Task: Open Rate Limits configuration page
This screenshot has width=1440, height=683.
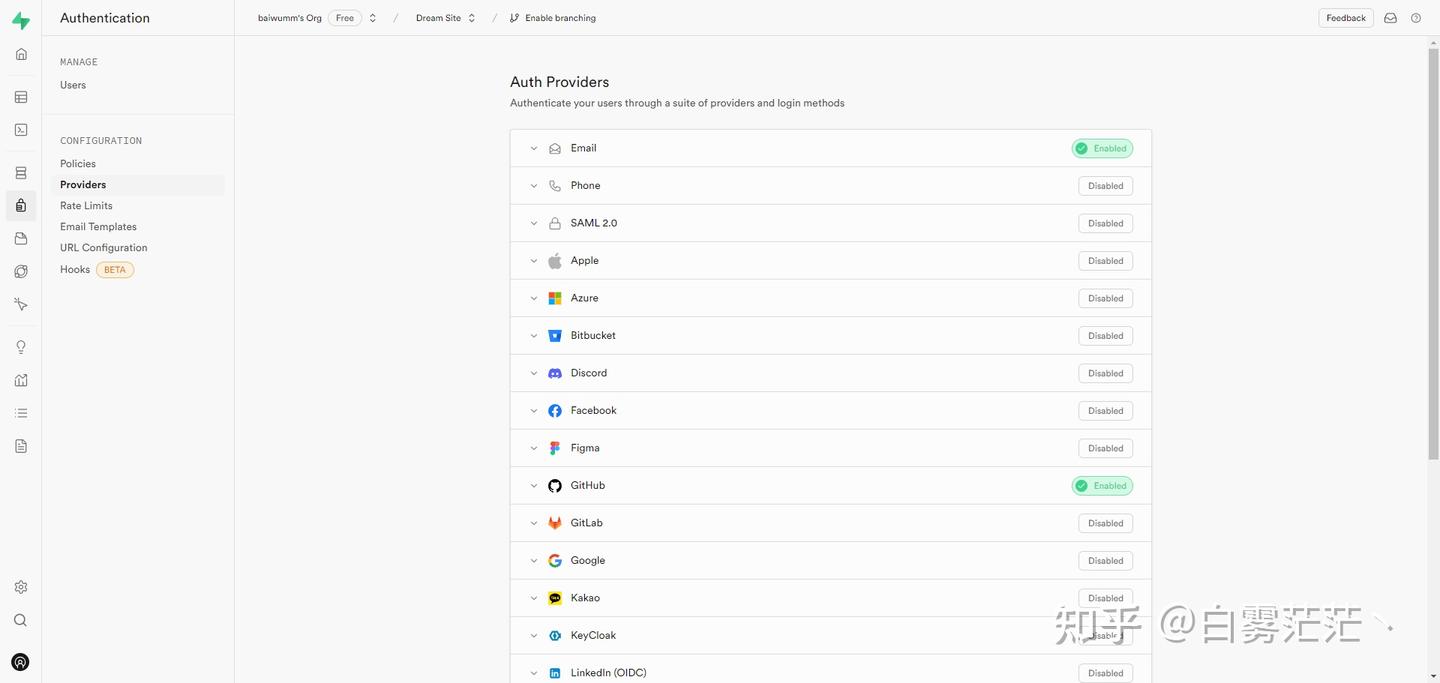Action: pos(86,206)
